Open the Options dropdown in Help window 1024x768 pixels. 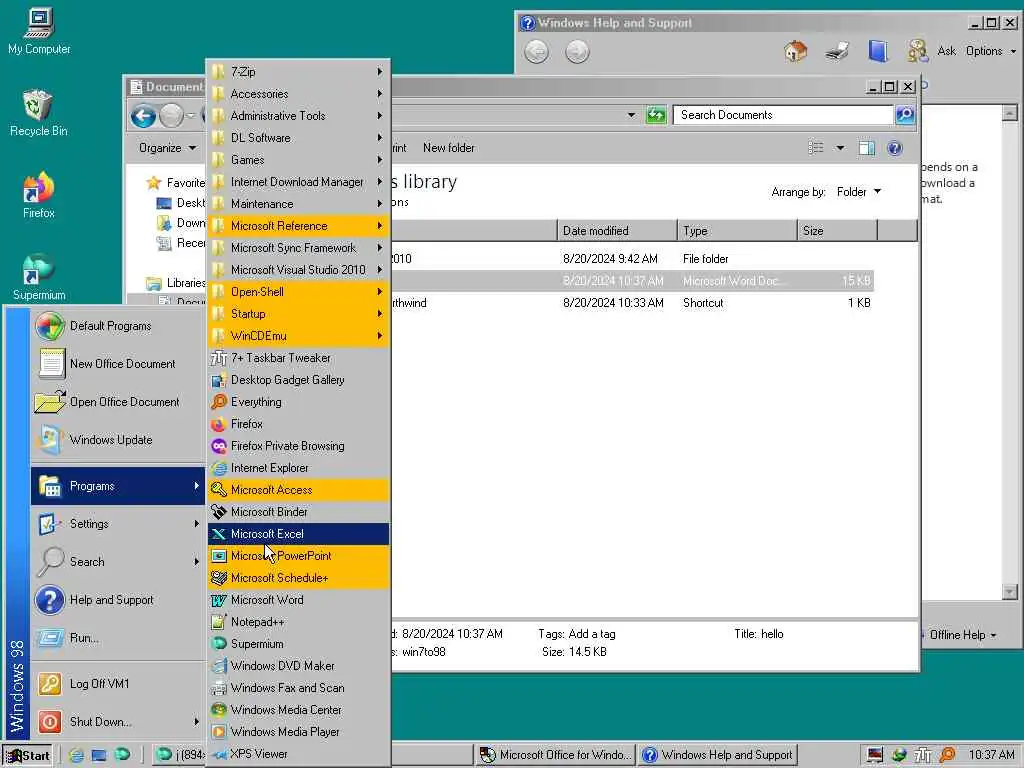(990, 51)
